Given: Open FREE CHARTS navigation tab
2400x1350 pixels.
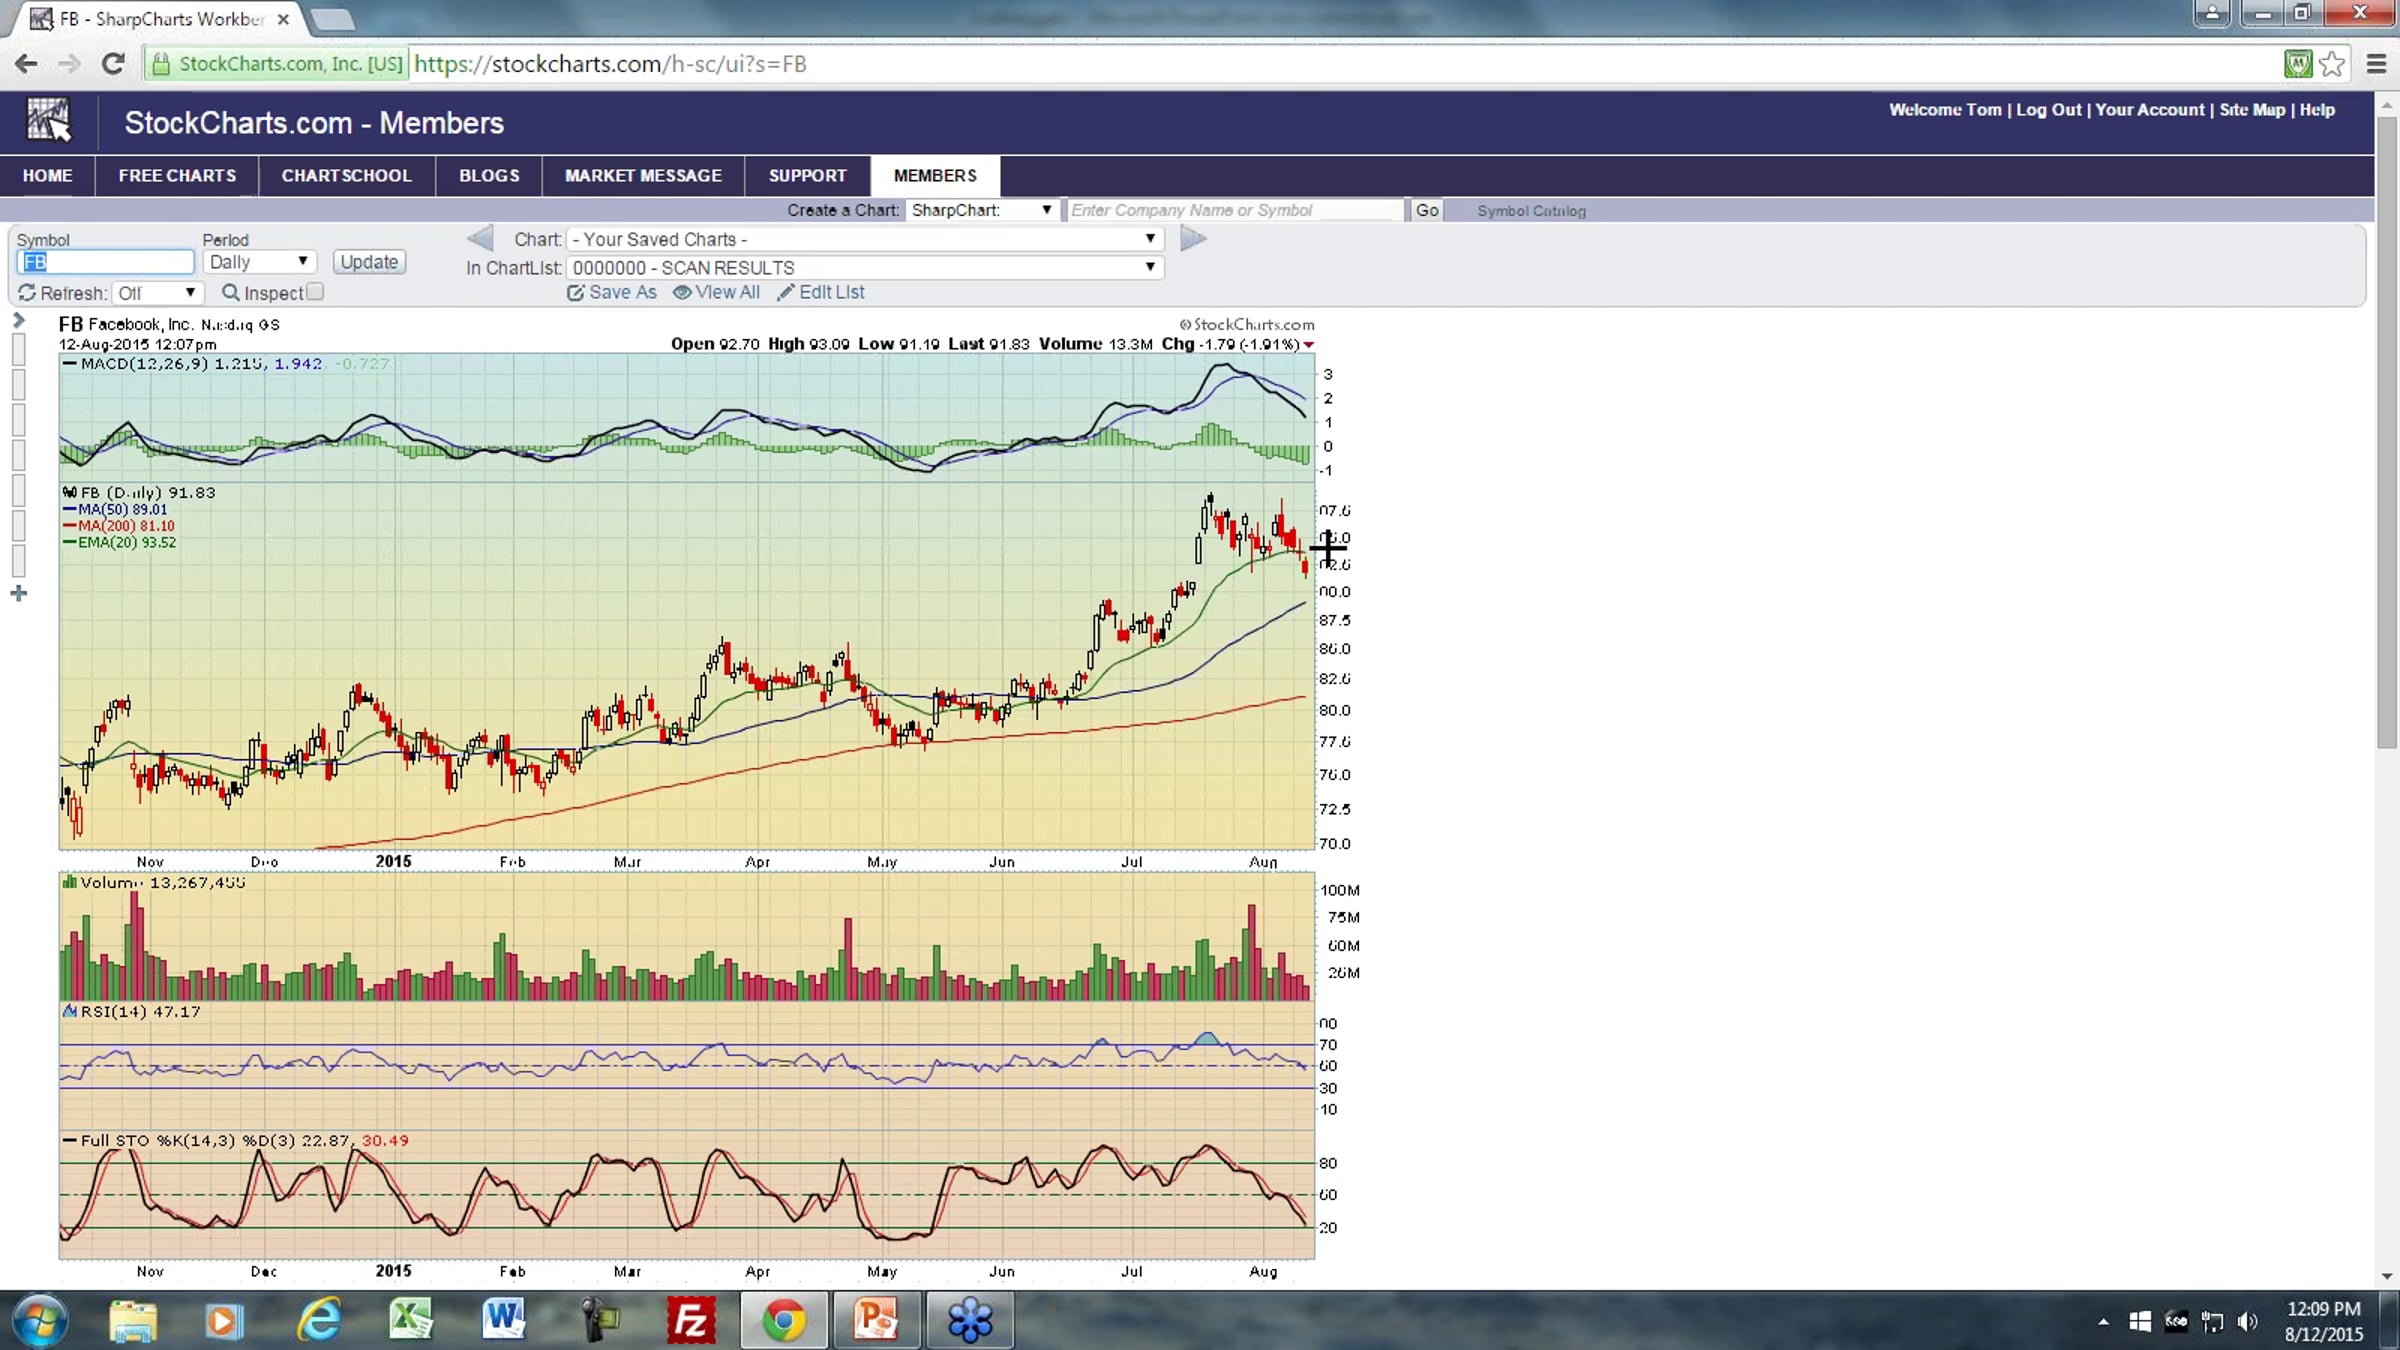Looking at the screenshot, I should (177, 176).
